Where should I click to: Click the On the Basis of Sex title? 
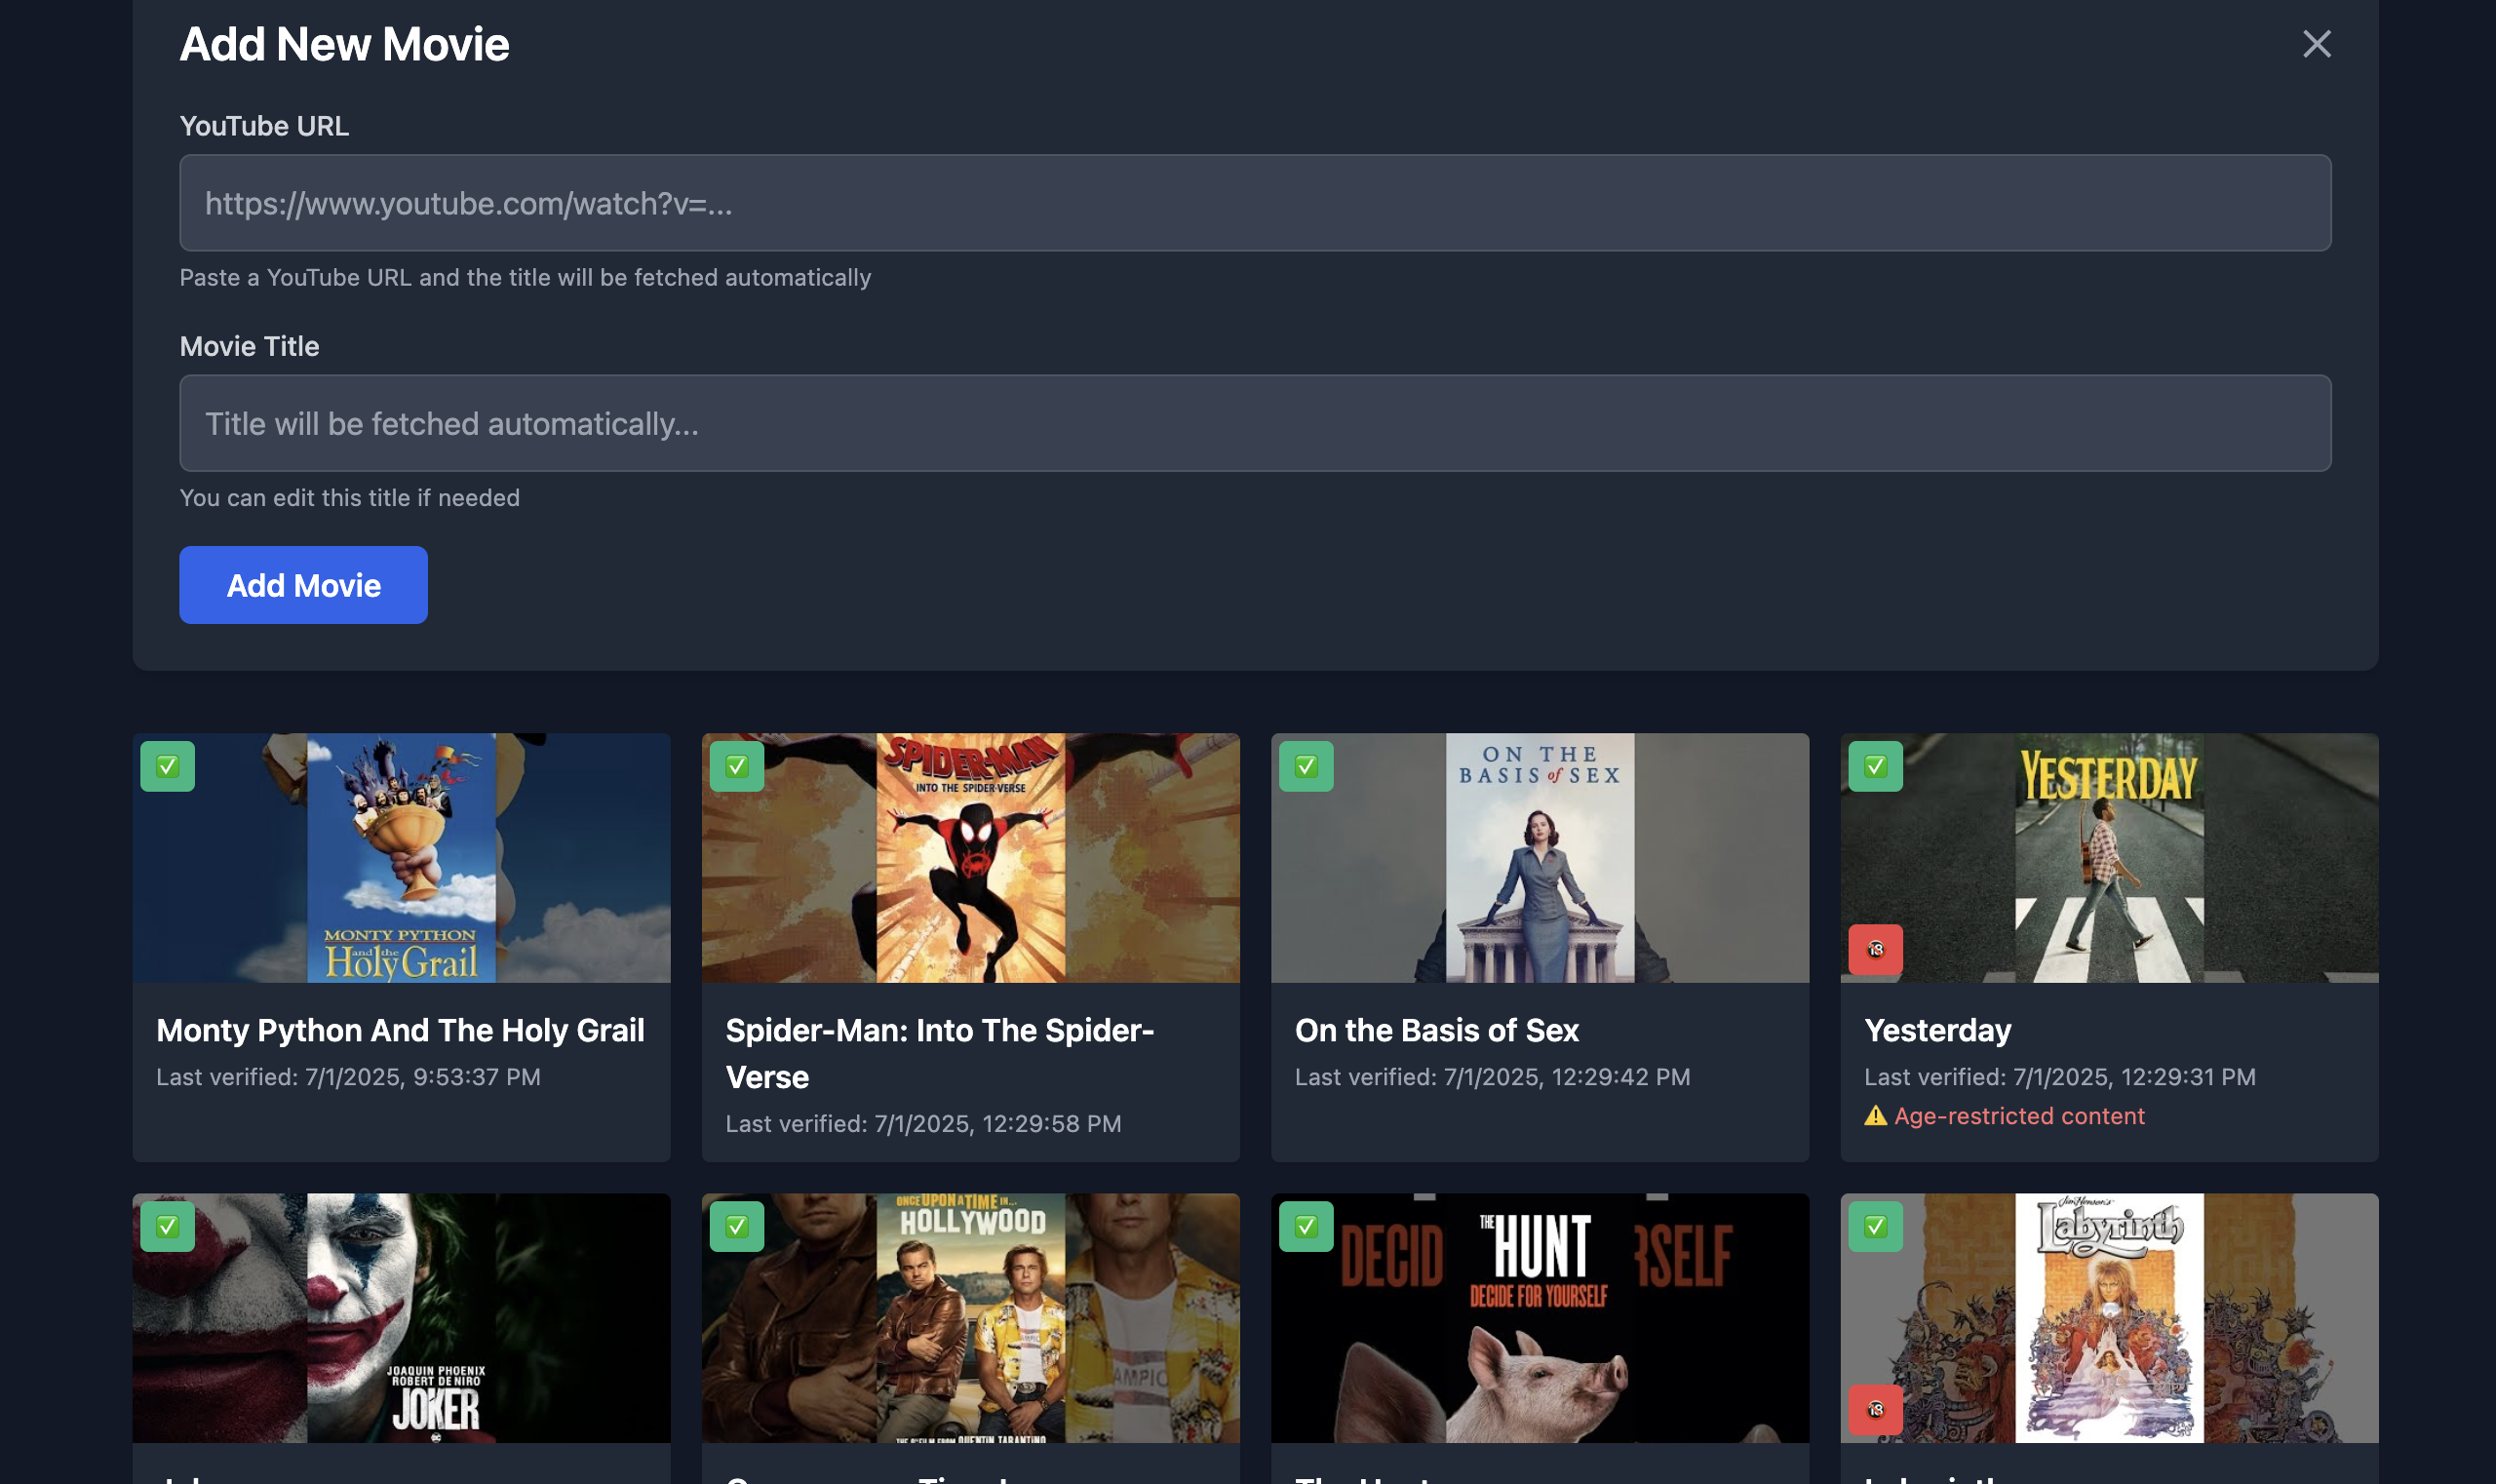click(x=1436, y=1030)
